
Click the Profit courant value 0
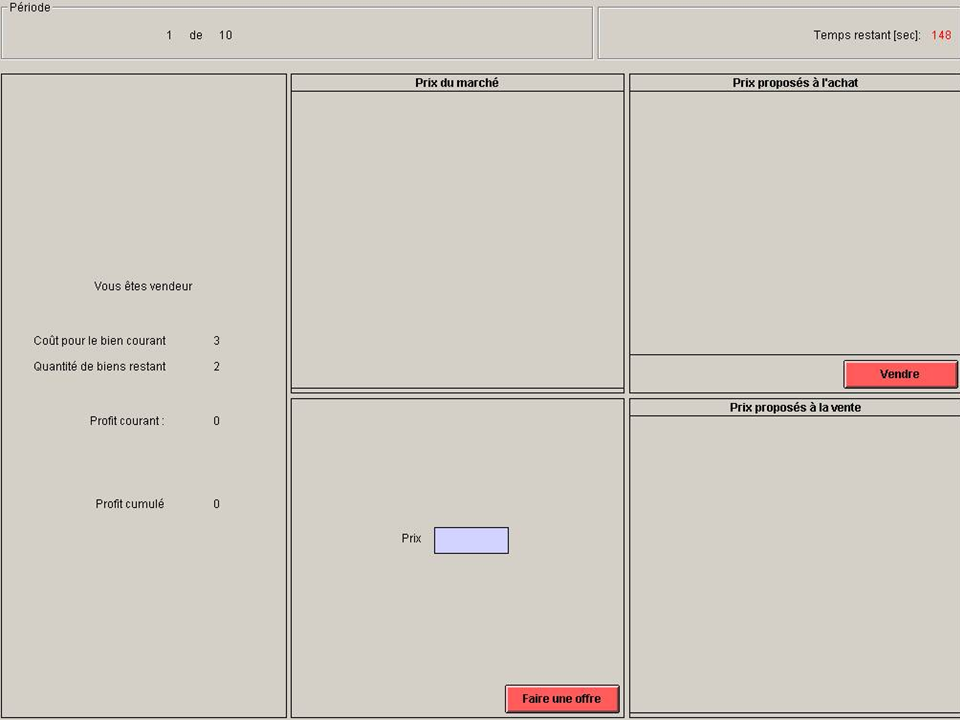pos(217,421)
